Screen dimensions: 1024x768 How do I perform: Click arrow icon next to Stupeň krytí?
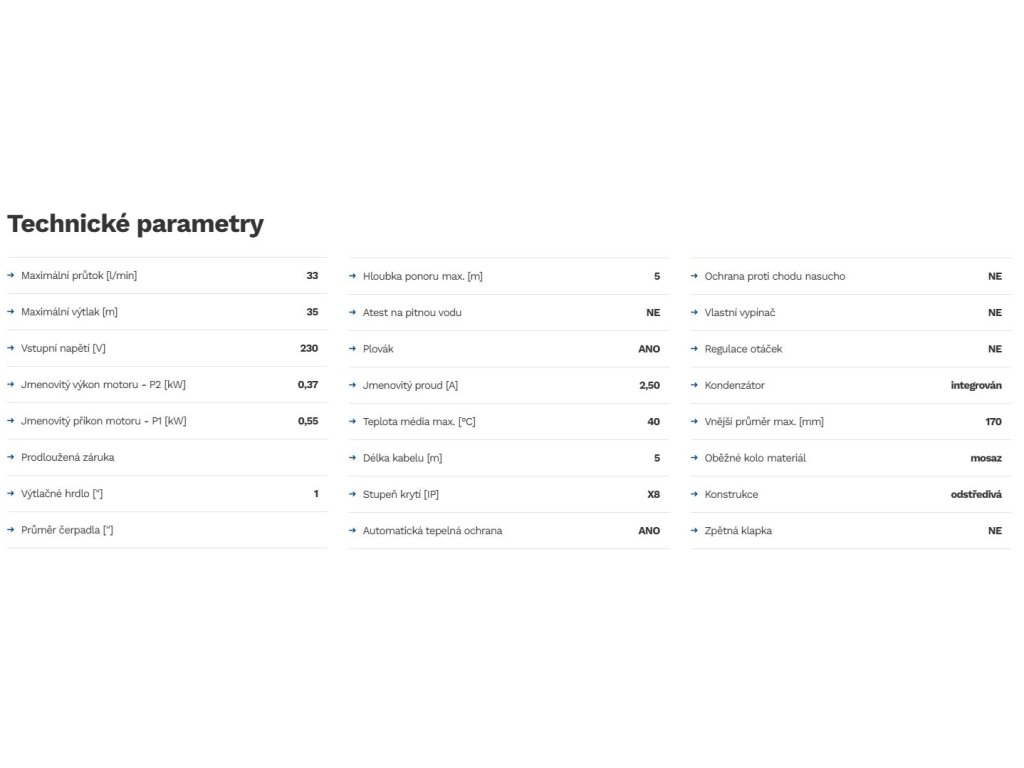tap(353, 494)
